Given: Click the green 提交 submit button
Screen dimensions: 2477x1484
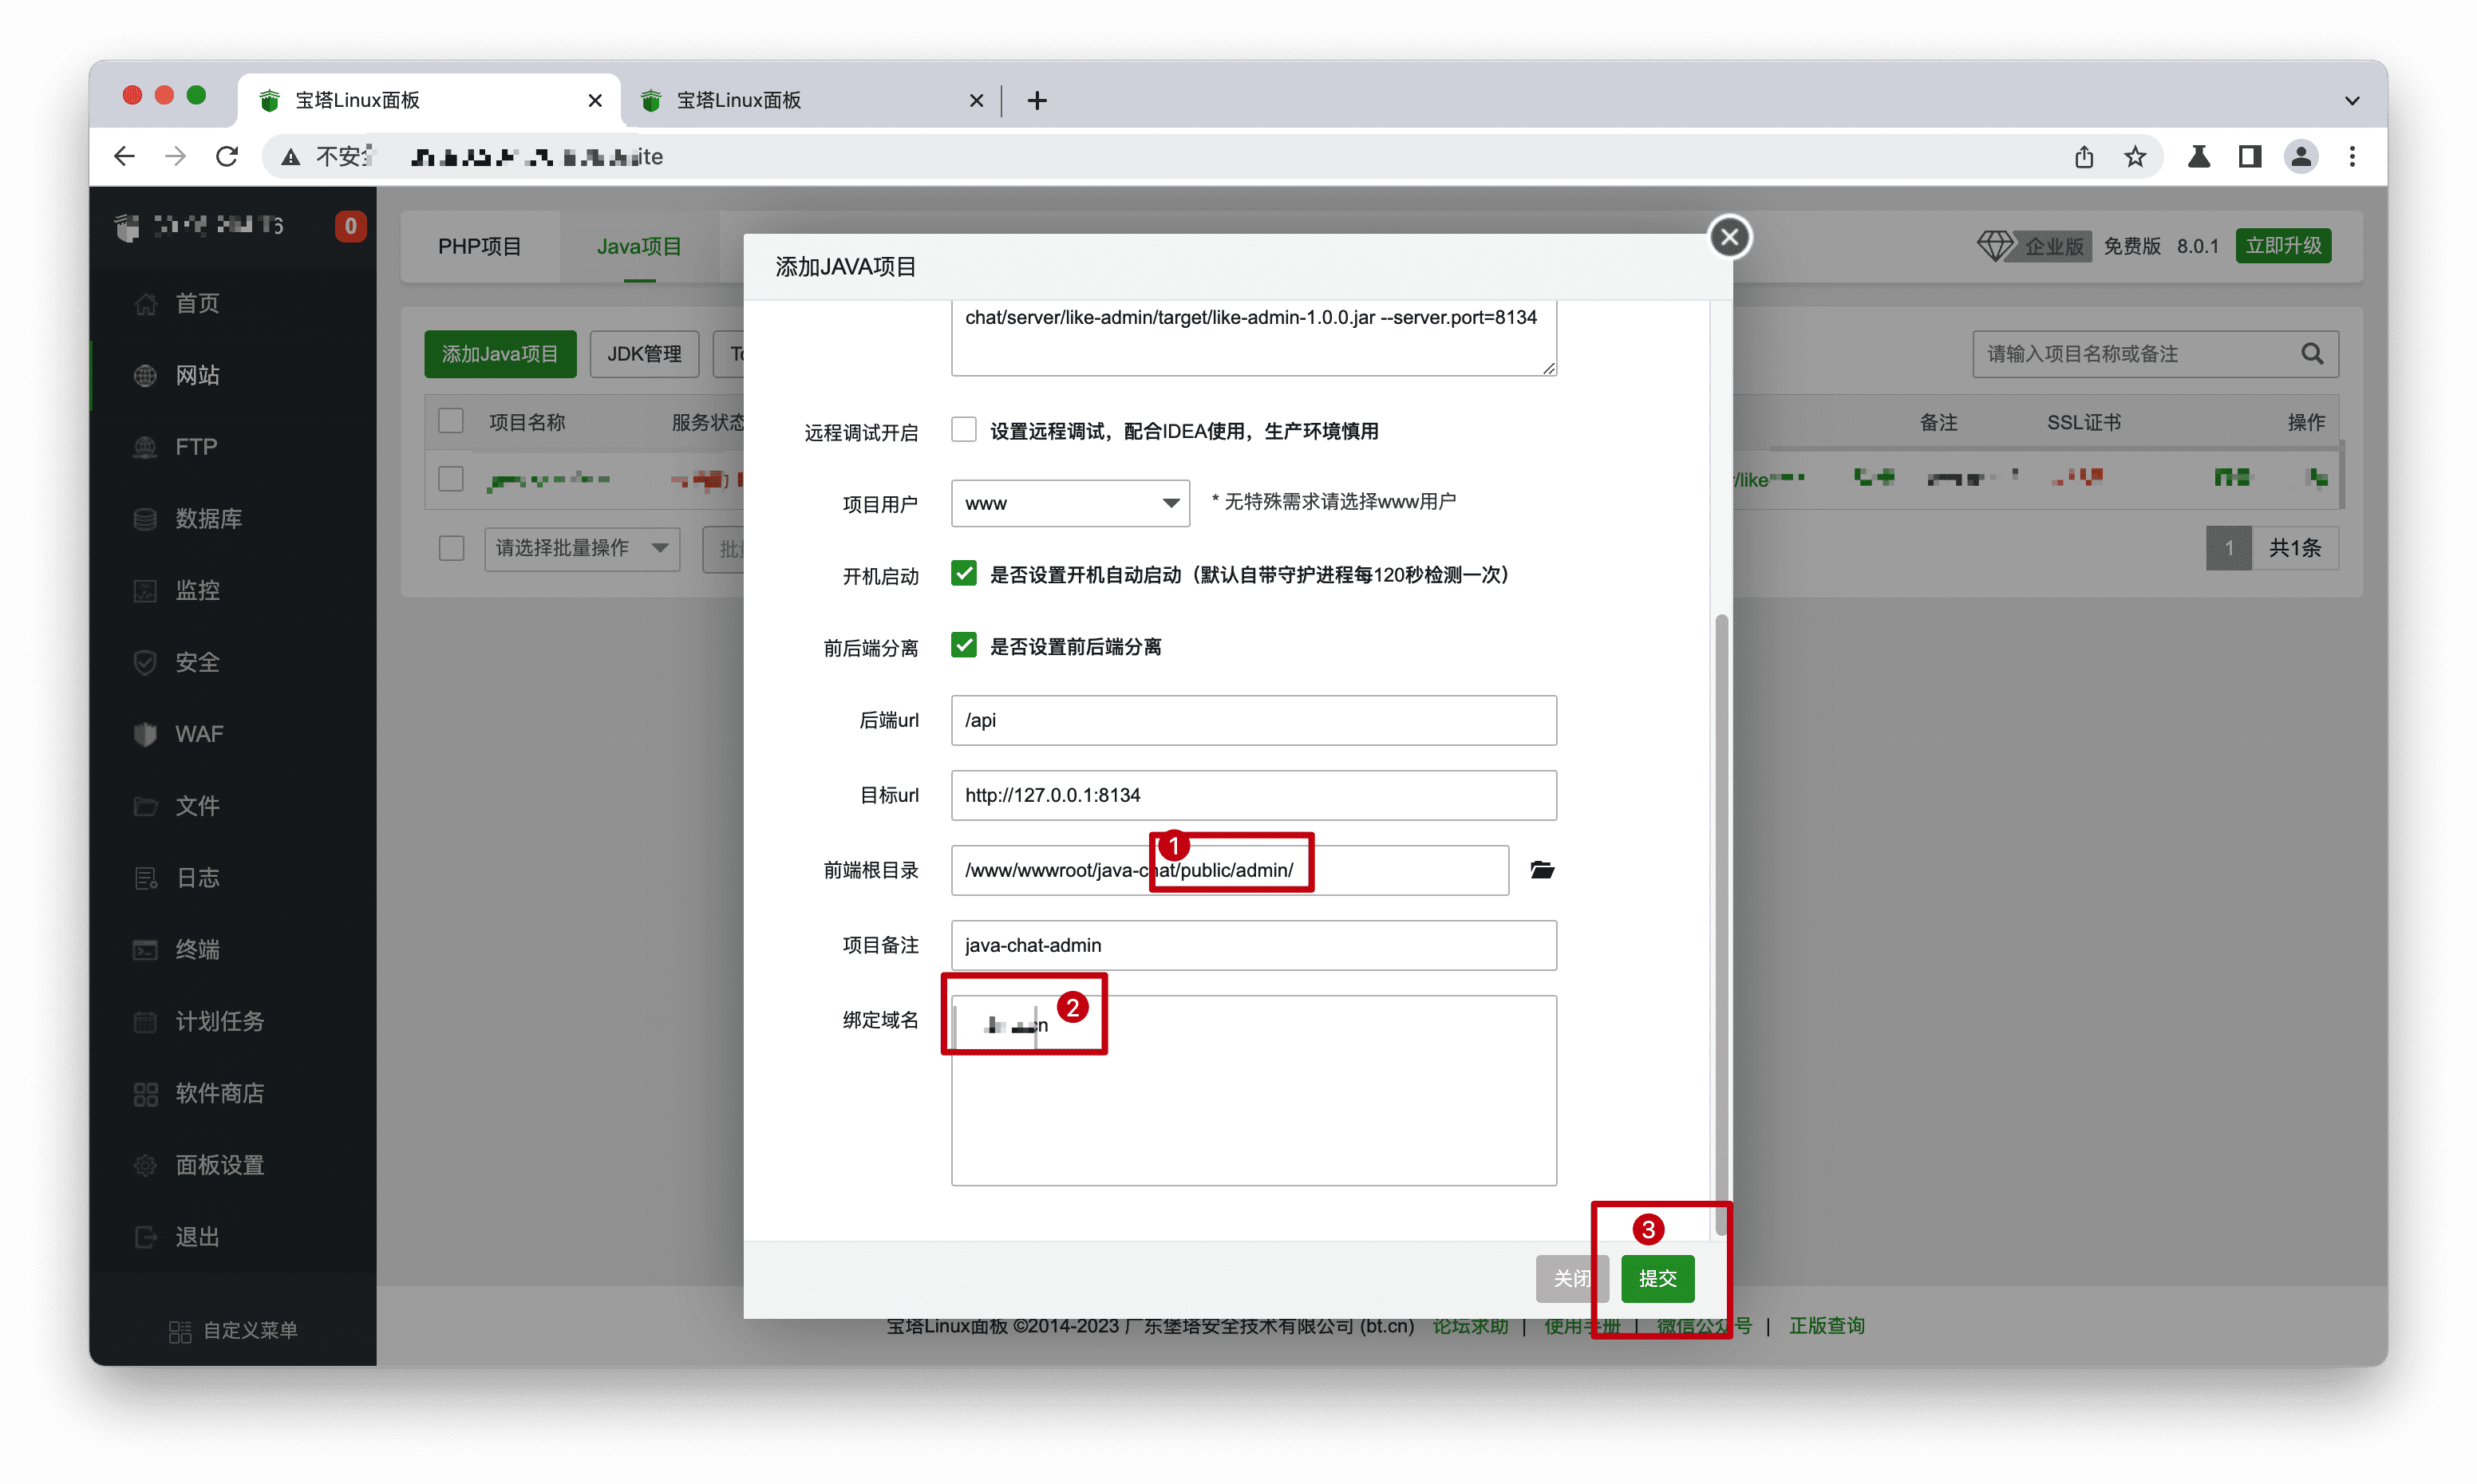Looking at the screenshot, I should 1657,1278.
